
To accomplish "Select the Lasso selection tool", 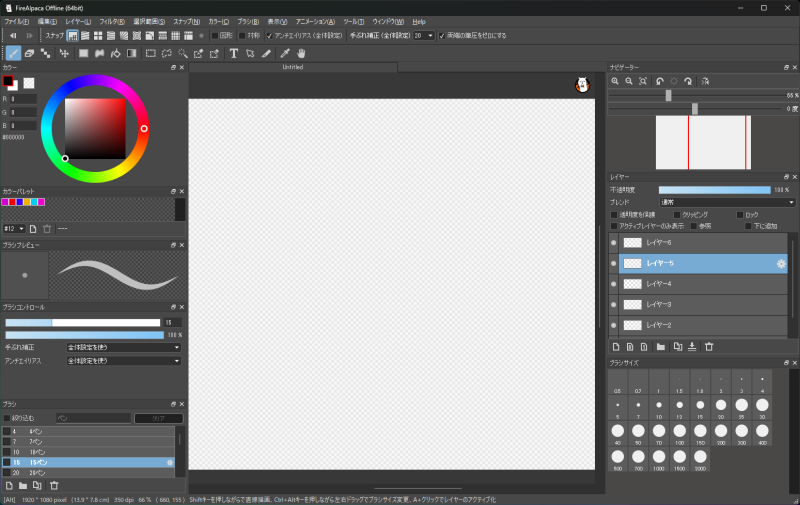I will coord(167,53).
